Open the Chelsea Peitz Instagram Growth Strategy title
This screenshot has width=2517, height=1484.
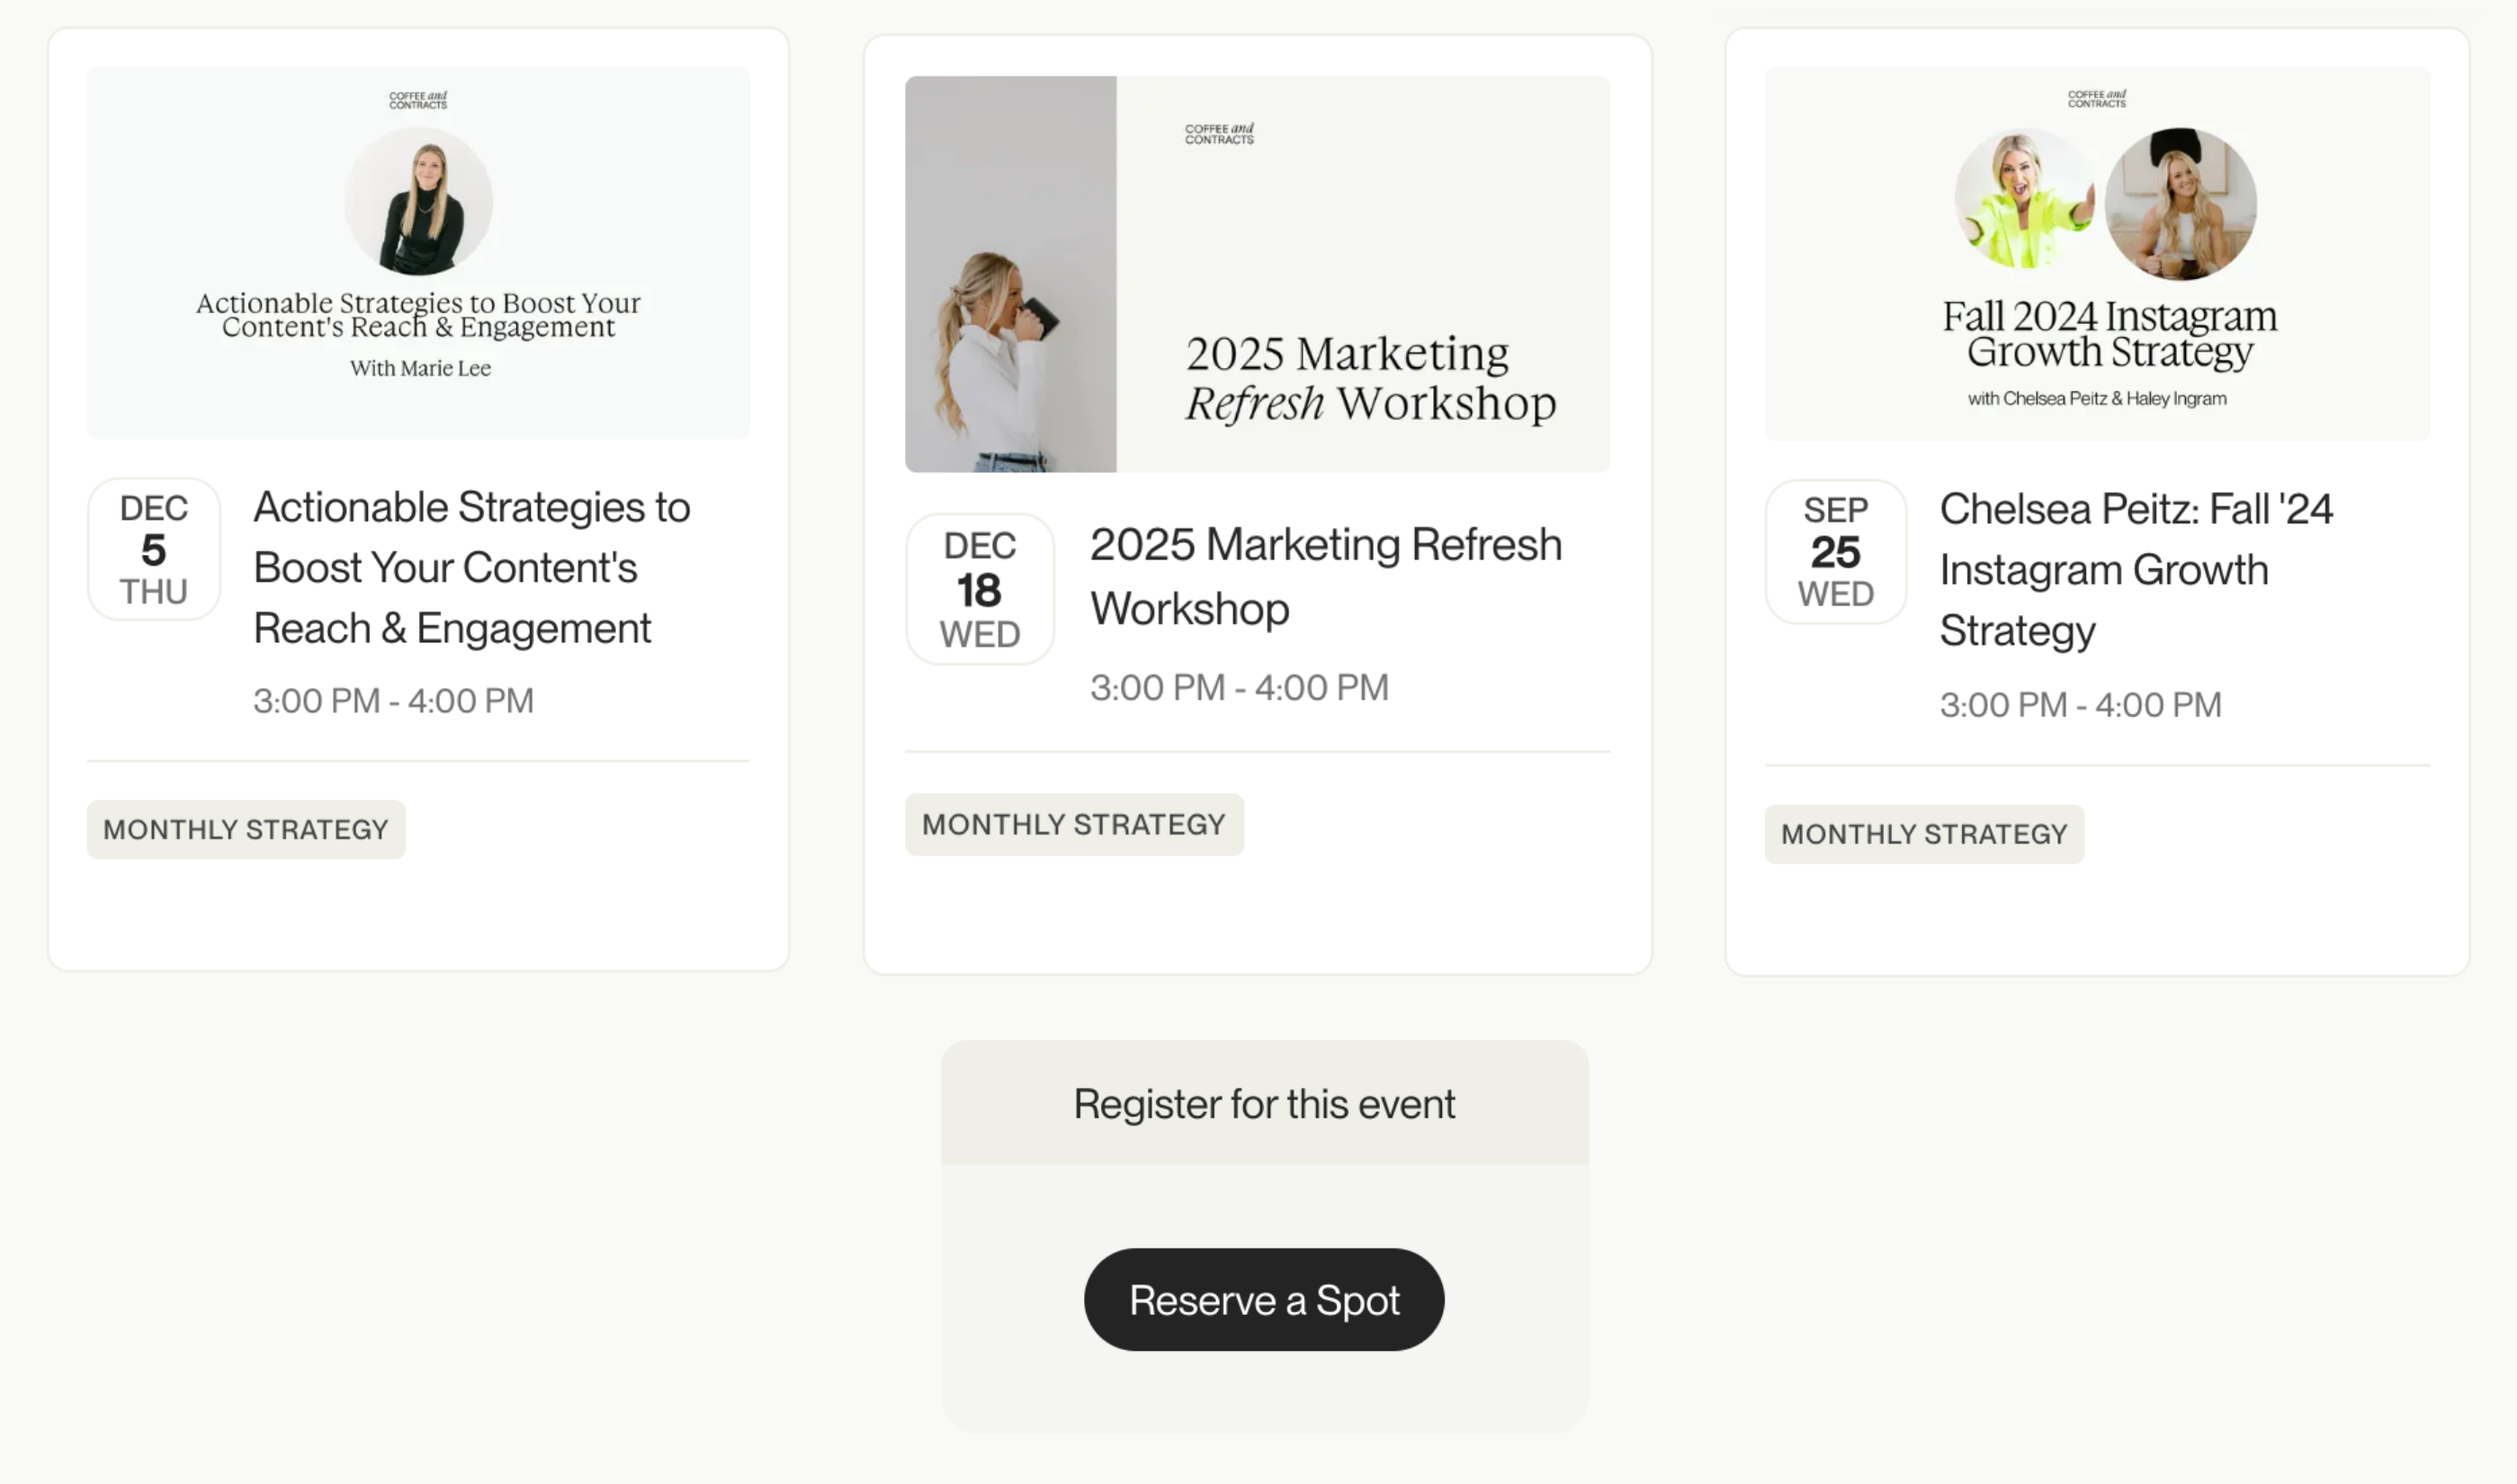coord(2136,570)
